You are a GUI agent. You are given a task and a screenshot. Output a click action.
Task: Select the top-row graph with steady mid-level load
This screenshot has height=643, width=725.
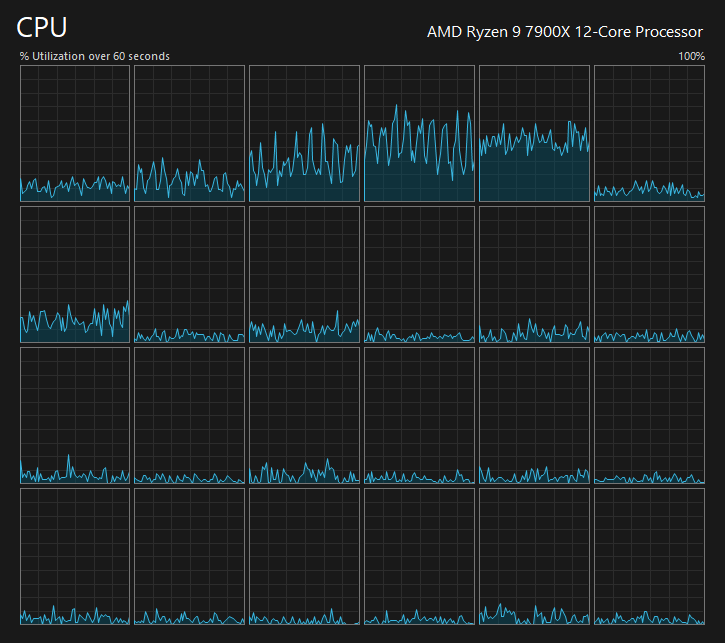(535, 134)
